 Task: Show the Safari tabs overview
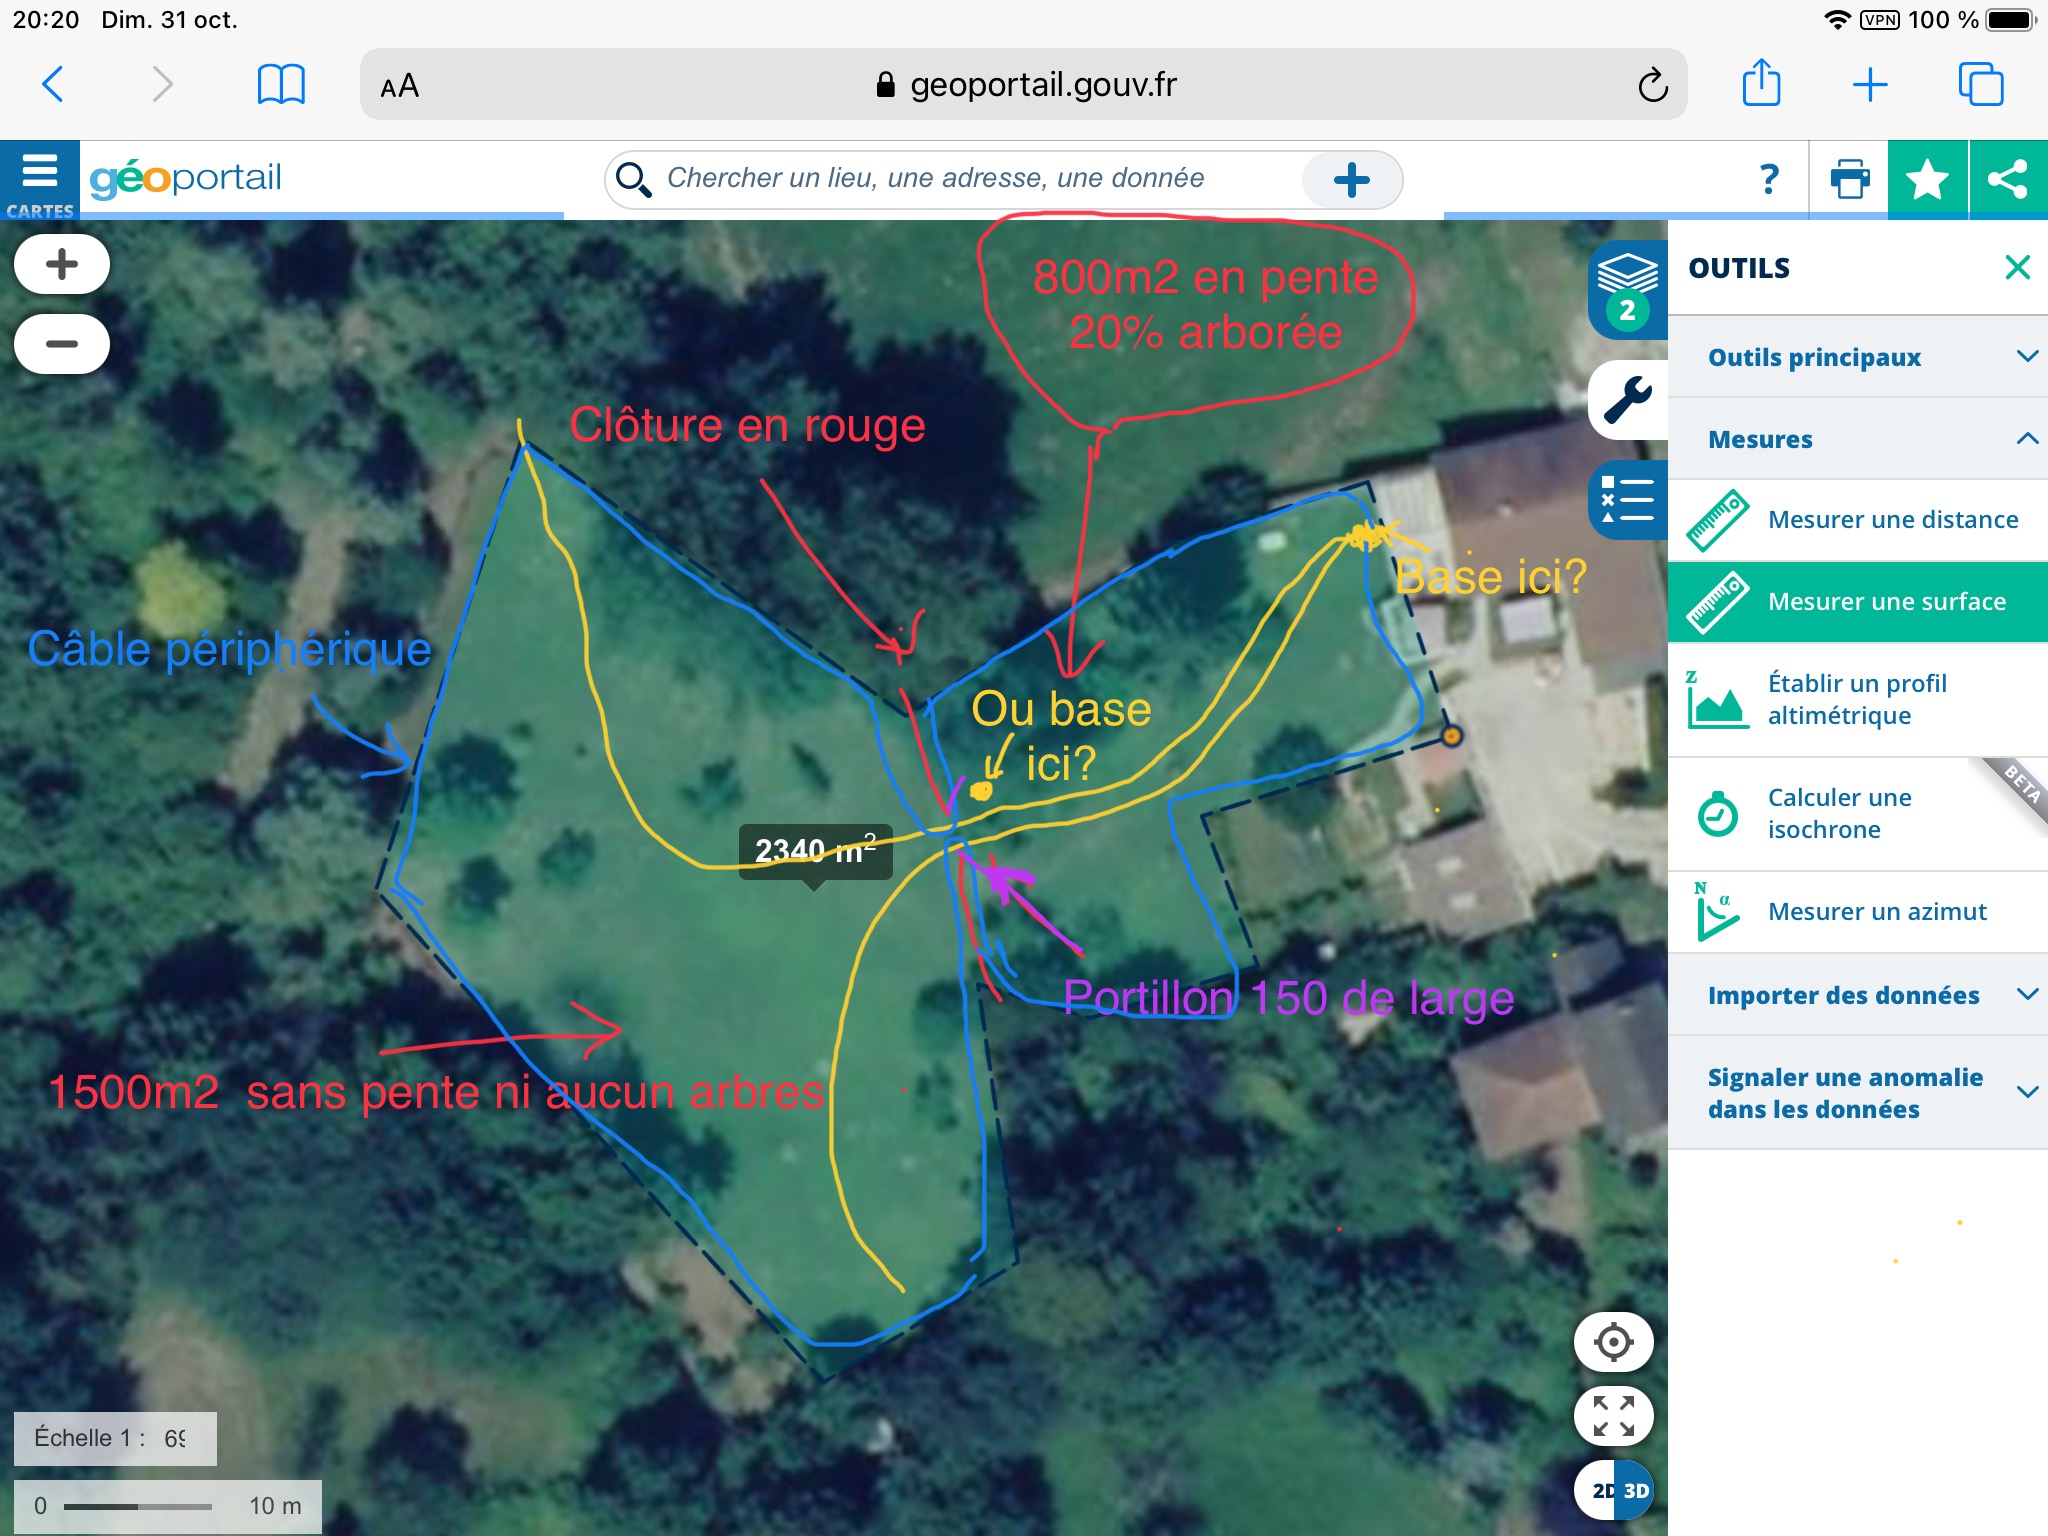tap(1980, 84)
